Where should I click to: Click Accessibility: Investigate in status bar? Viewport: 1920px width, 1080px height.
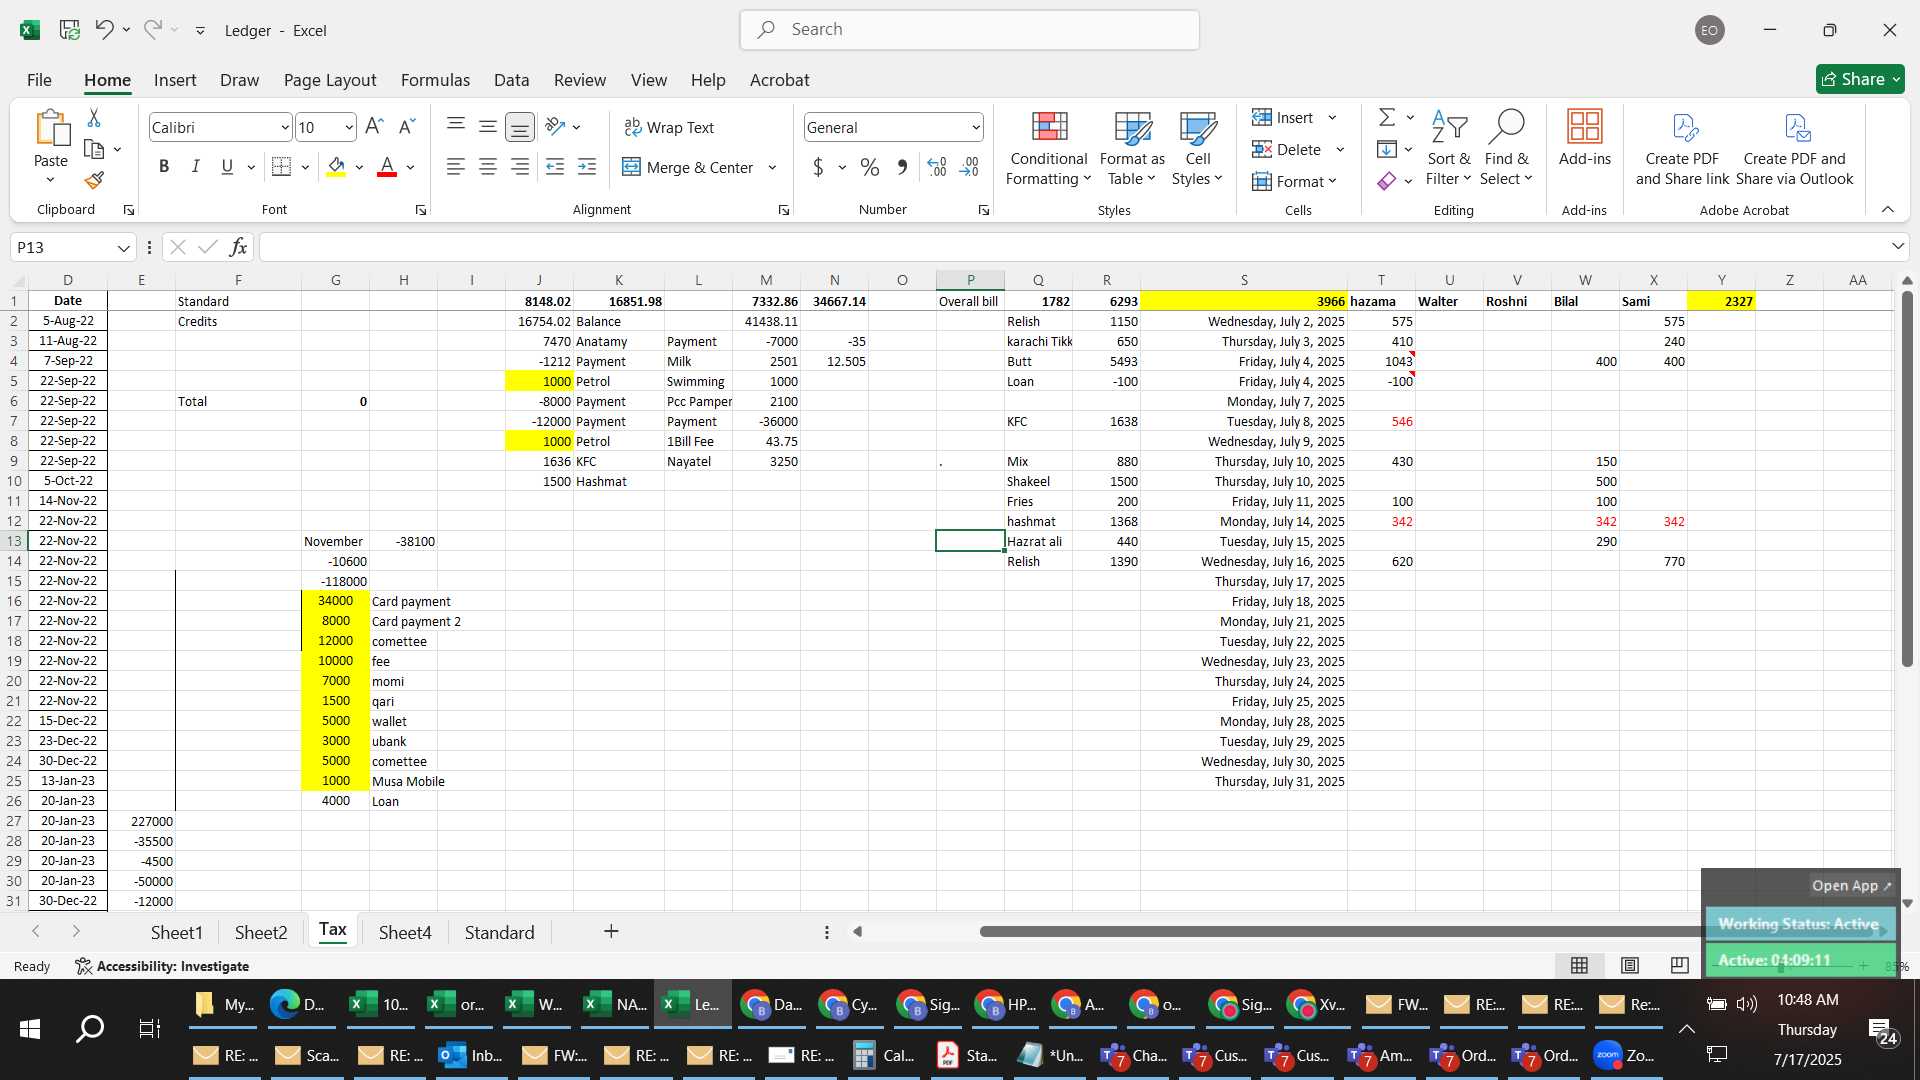click(162, 966)
